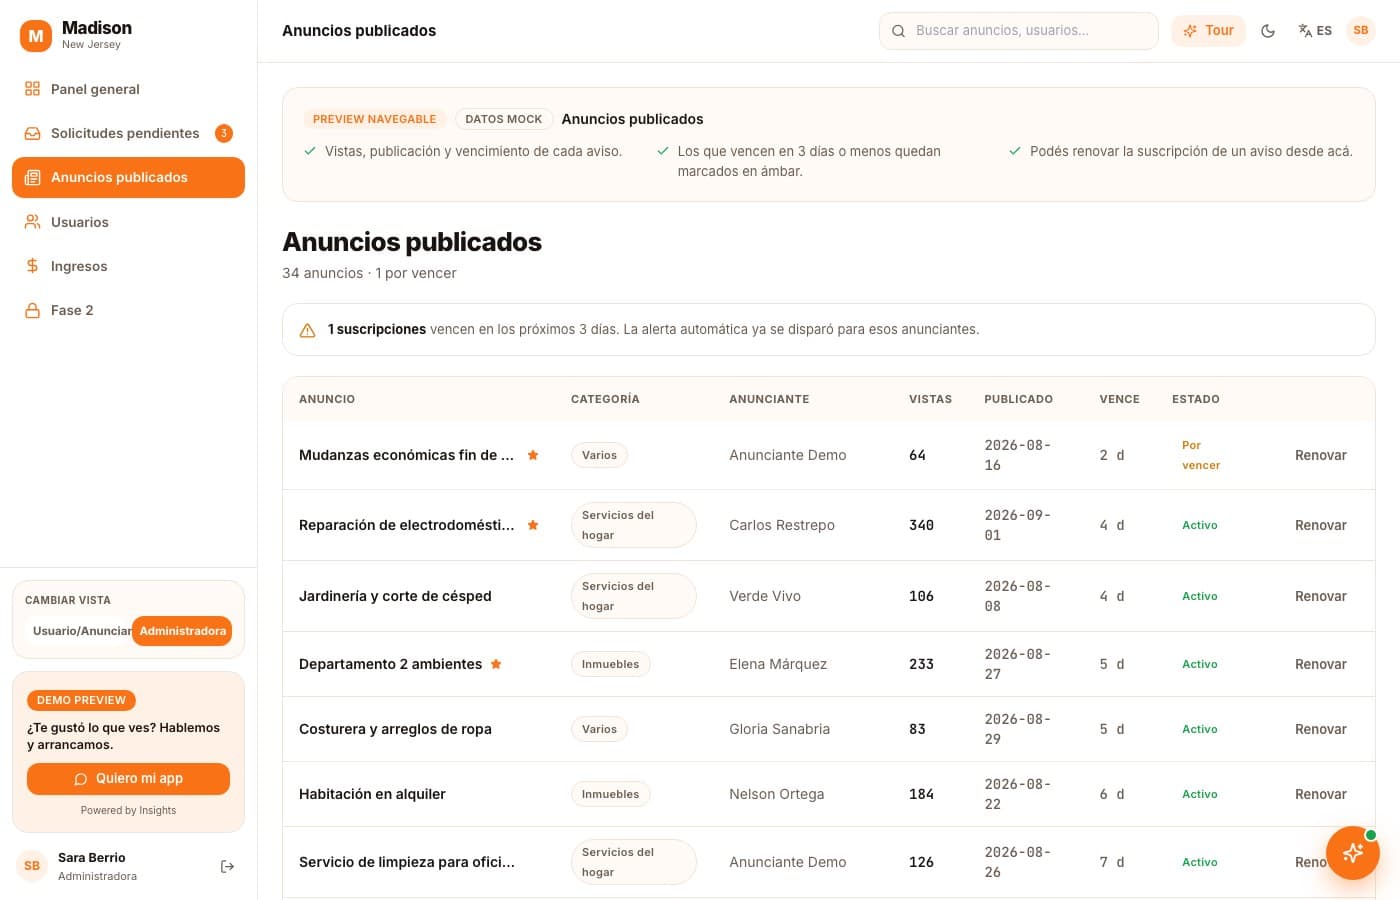Click advertiser Verde Vivo
Screen dimensions: 1400x900
pos(765,596)
